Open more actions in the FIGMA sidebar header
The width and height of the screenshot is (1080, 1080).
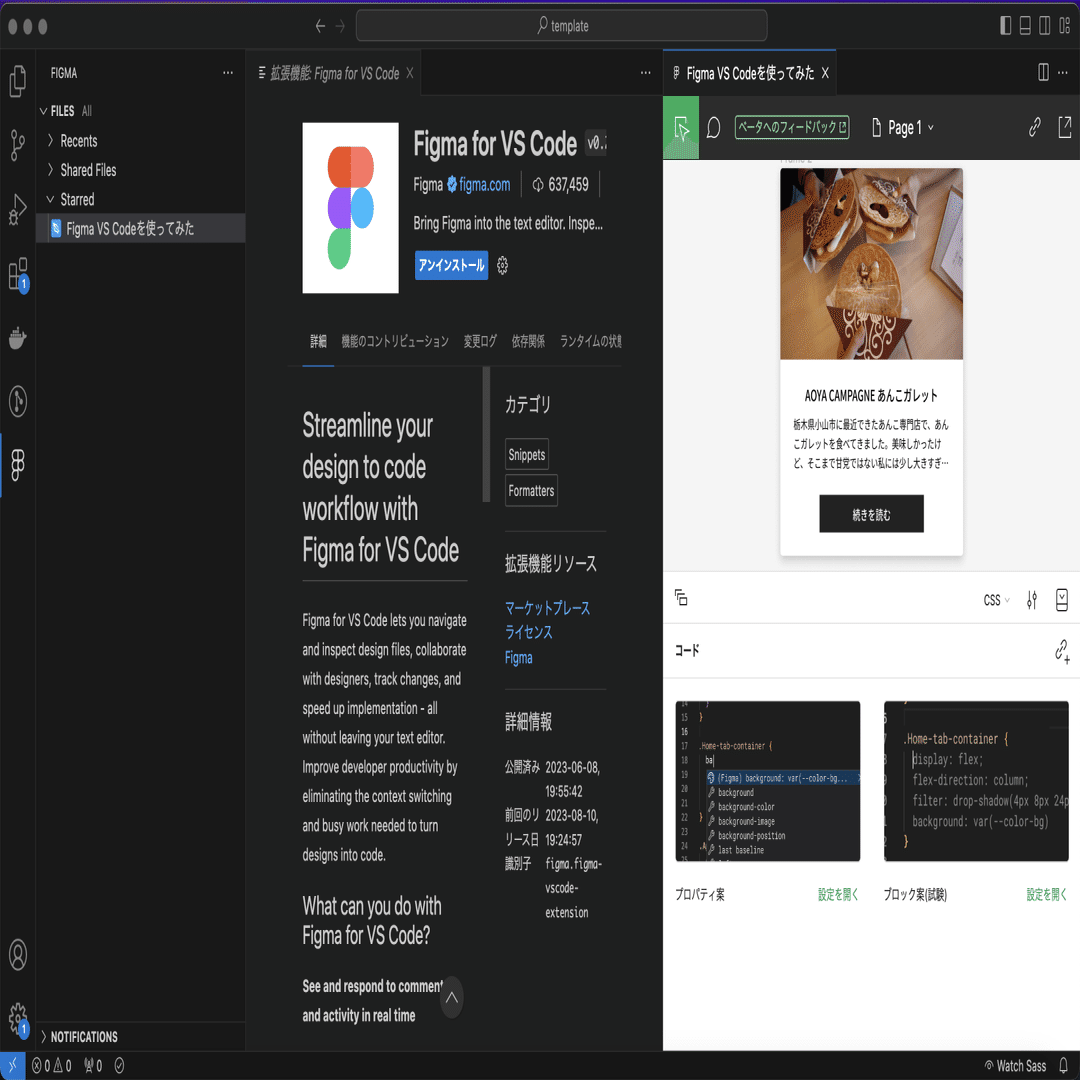coord(228,73)
